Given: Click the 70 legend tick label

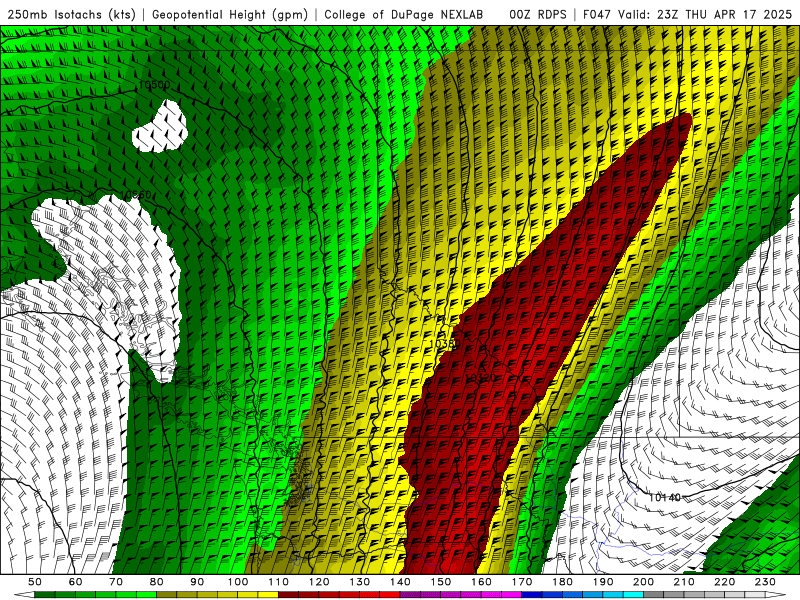Looking at the screenshot, I should pos(116,582).
